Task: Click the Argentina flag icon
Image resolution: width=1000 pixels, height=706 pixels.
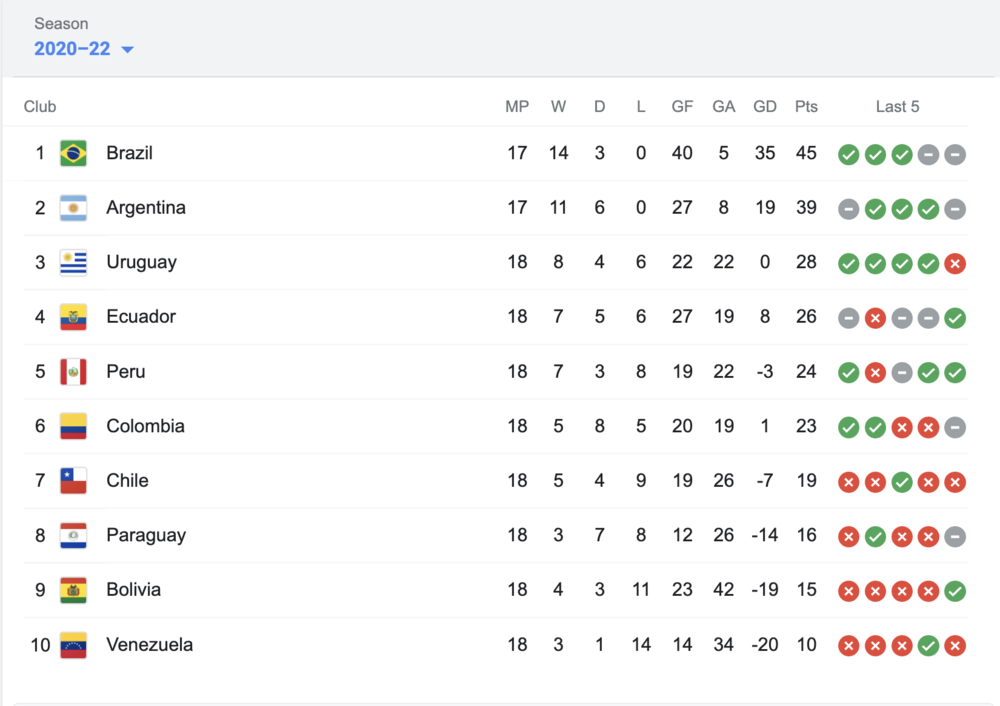Action: 73,208
